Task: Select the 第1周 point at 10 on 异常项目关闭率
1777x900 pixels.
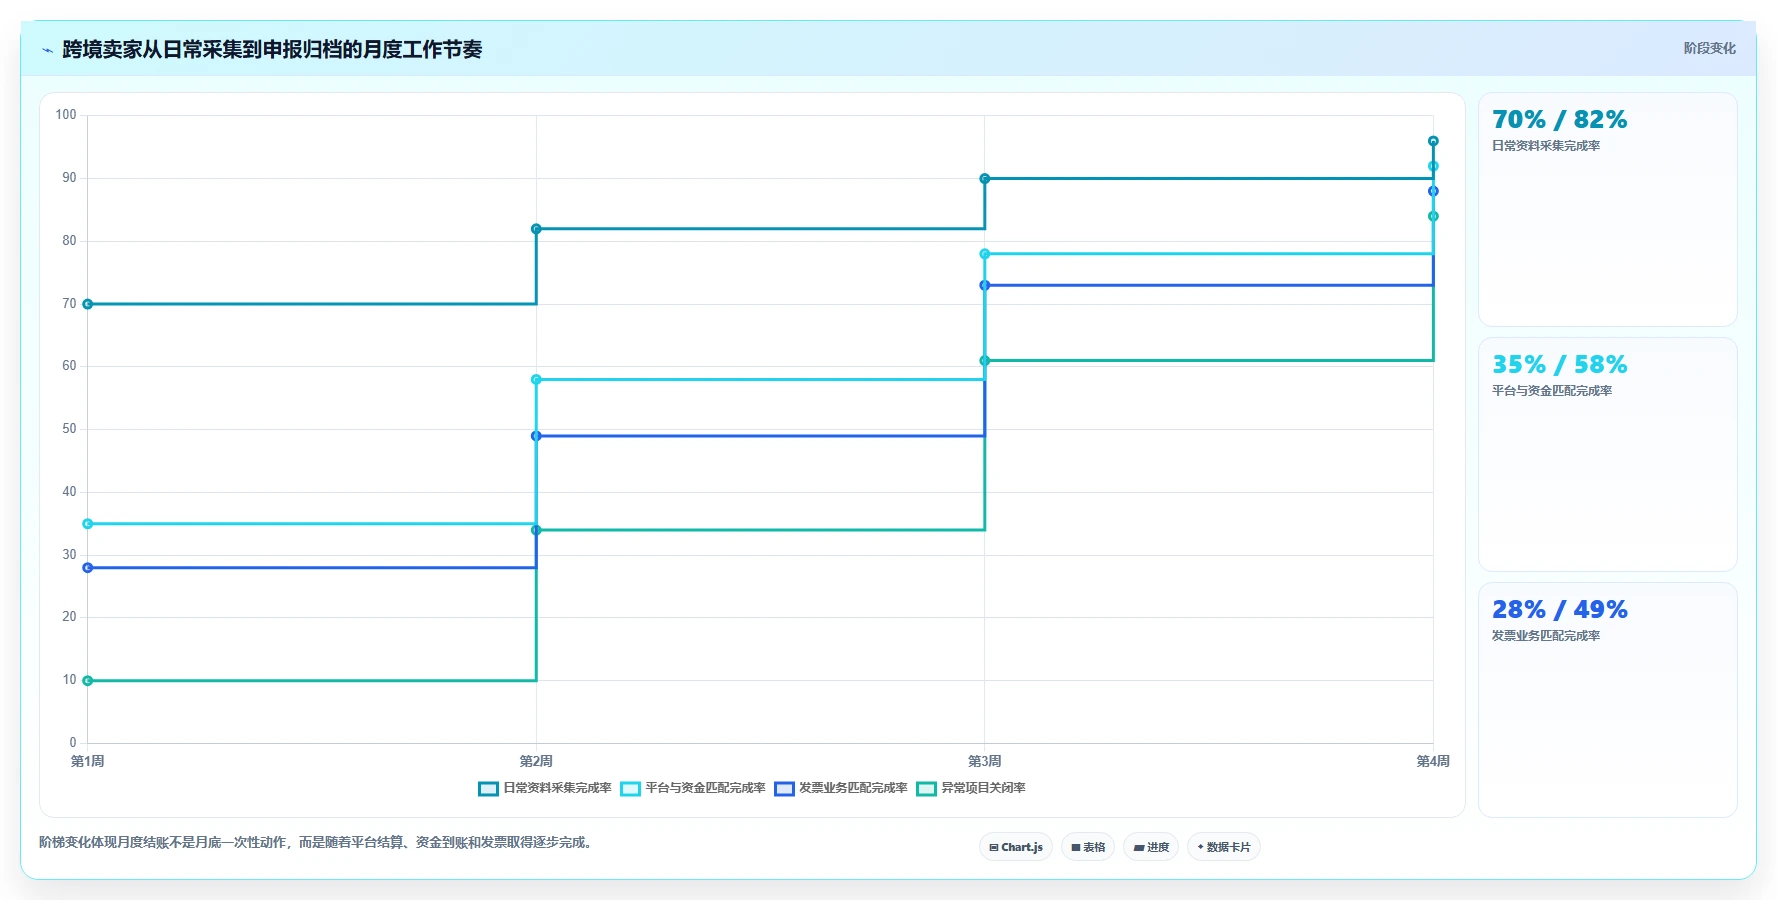Action: 88,681
